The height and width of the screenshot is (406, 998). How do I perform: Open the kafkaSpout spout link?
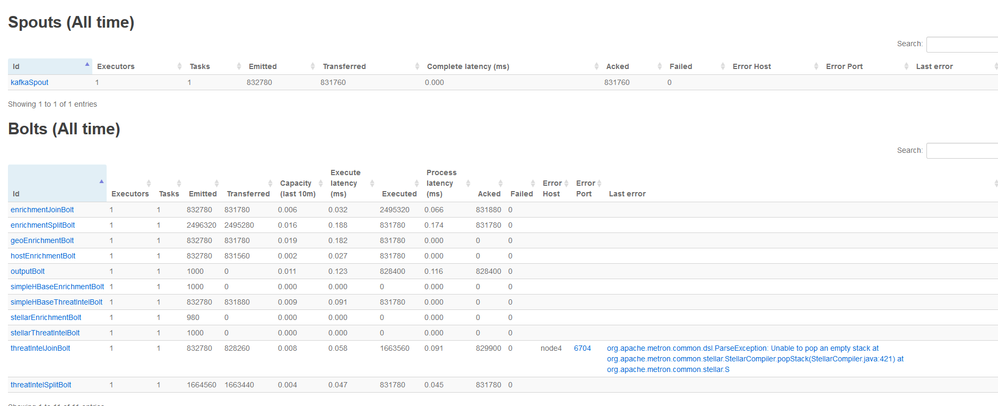tap(29, 82)
